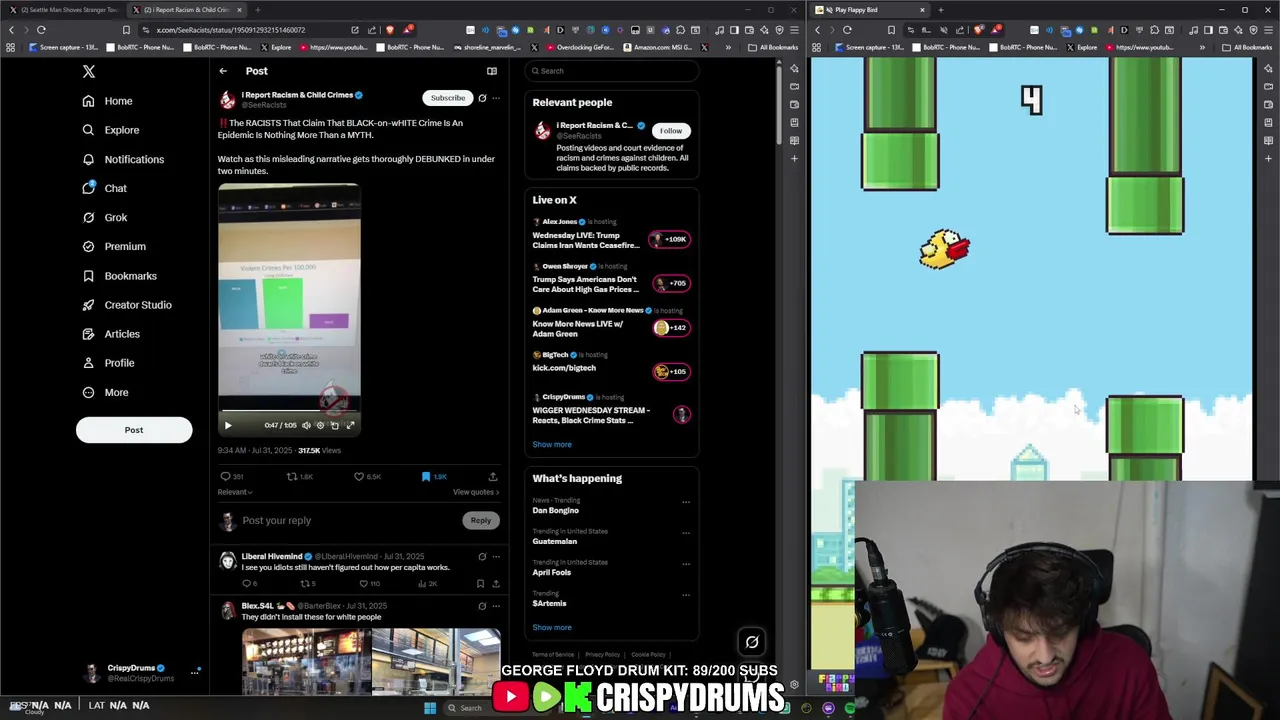The image size is (1280, 720).
Task: Open Chat in the X sidebar
Action: (x=104, y=188)
